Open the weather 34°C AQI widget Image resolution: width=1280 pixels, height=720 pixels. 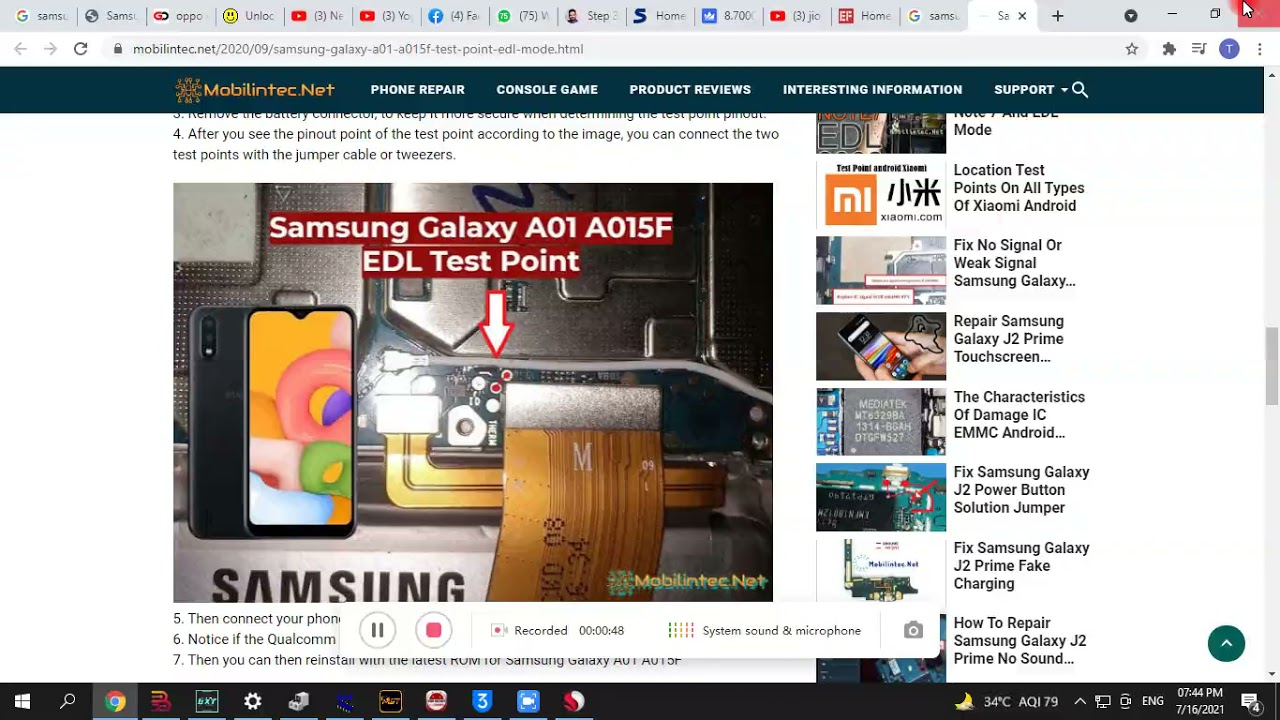coord(1006,701)
